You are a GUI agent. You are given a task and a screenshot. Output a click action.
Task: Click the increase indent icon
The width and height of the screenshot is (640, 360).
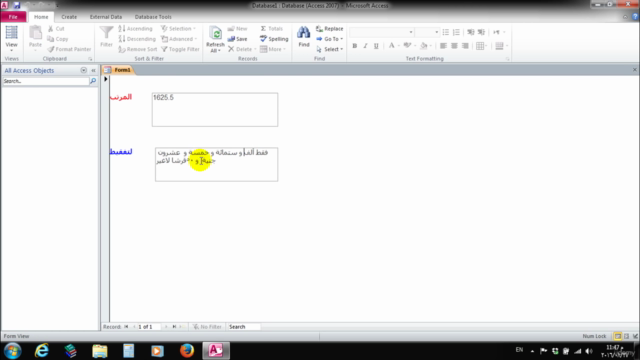click(482, 32)
